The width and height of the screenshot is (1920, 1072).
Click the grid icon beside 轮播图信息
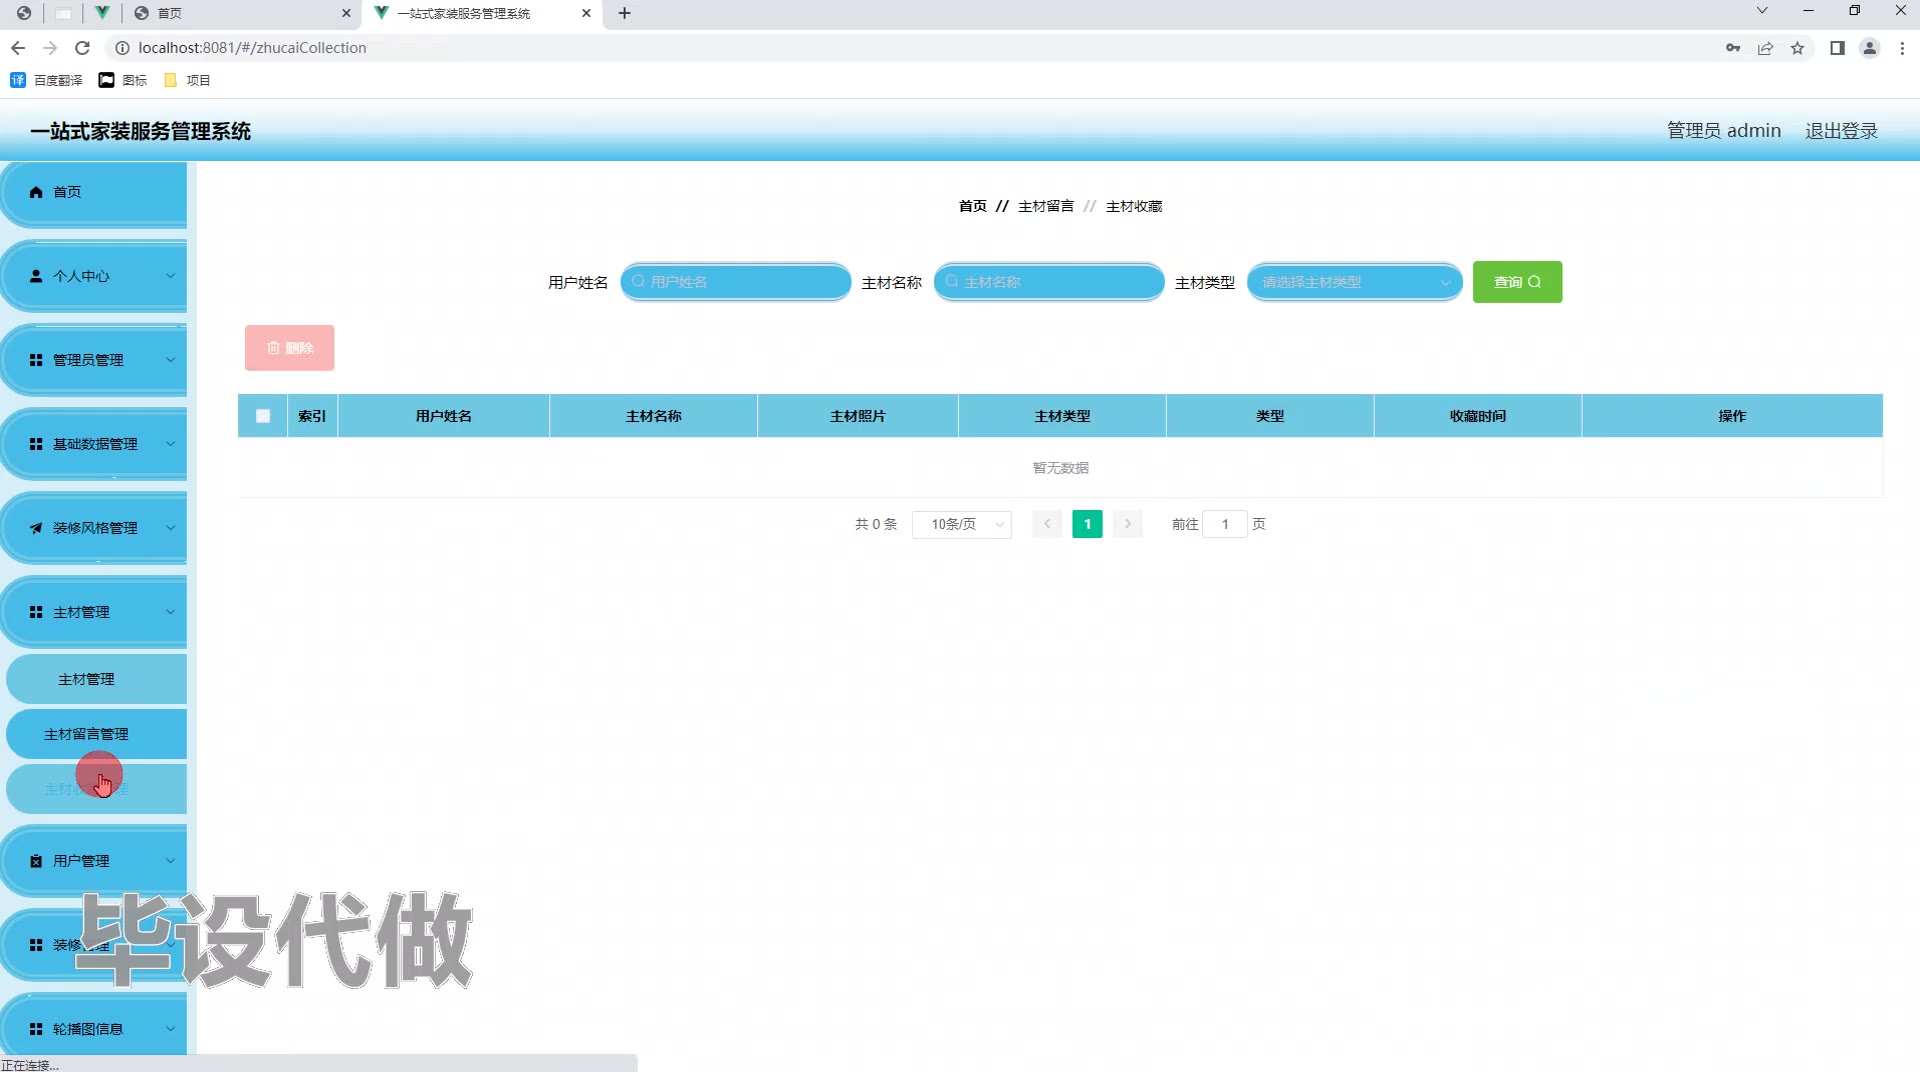pos(36,1029)
